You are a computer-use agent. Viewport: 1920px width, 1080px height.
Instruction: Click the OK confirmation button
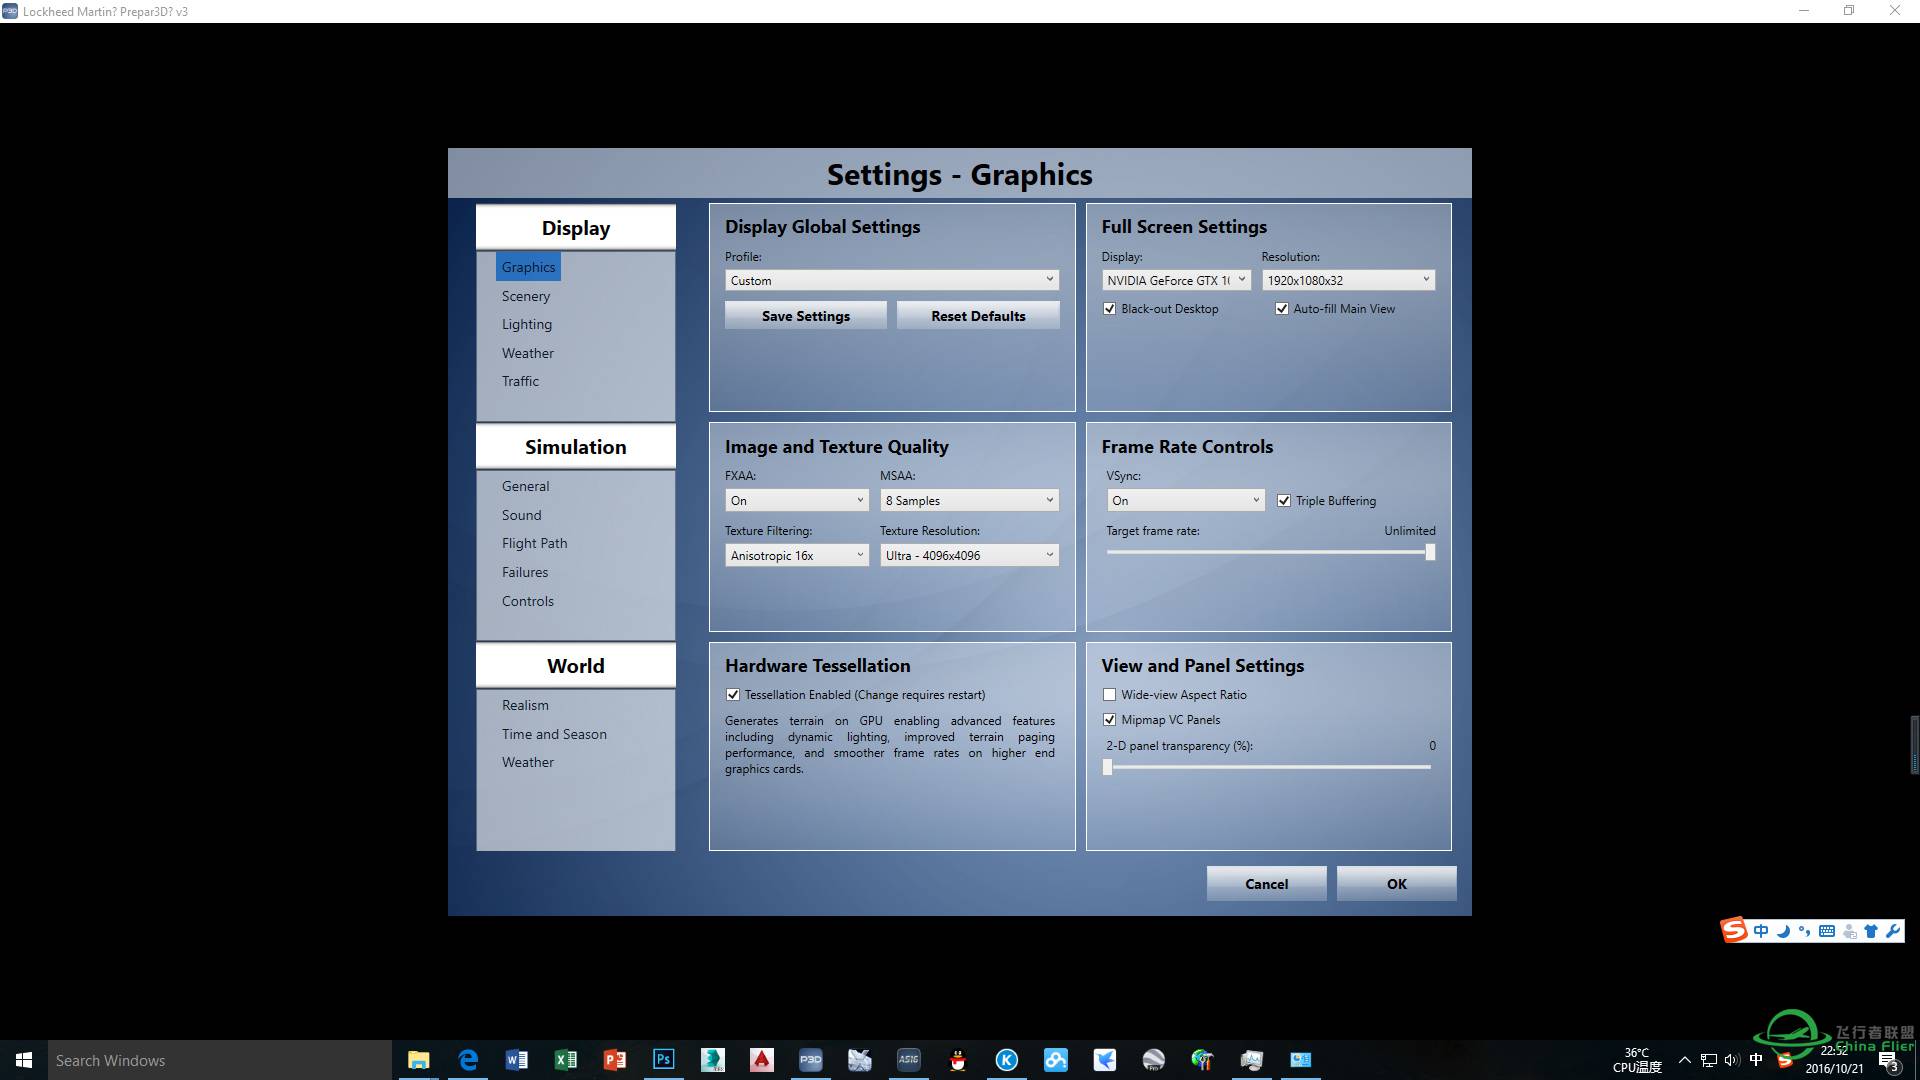[x=1396, y=884]
